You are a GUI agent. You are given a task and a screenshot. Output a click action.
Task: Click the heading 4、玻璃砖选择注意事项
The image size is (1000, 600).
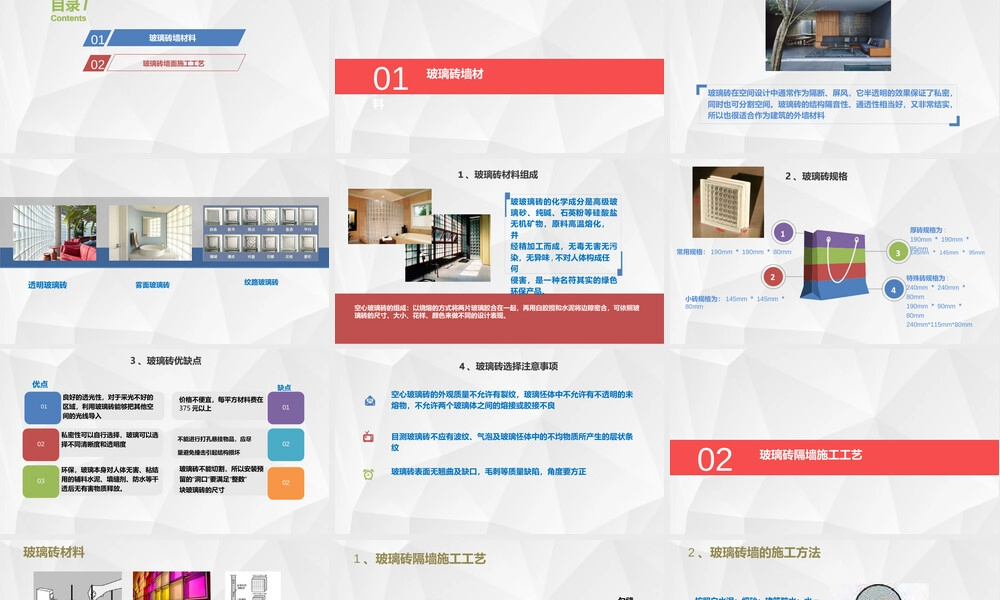coord(508,366)
